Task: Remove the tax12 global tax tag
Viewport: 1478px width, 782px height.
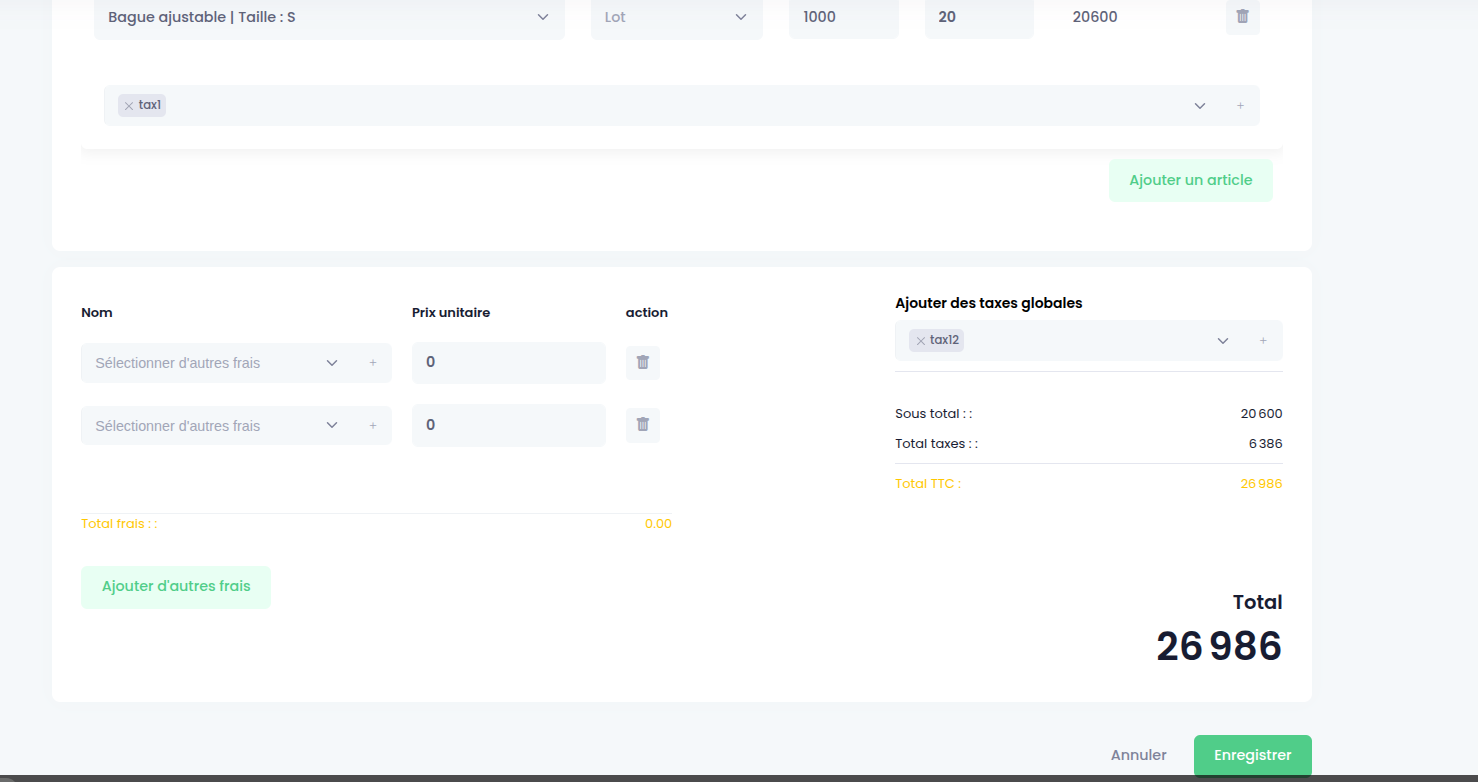Action: click(920, 341)
